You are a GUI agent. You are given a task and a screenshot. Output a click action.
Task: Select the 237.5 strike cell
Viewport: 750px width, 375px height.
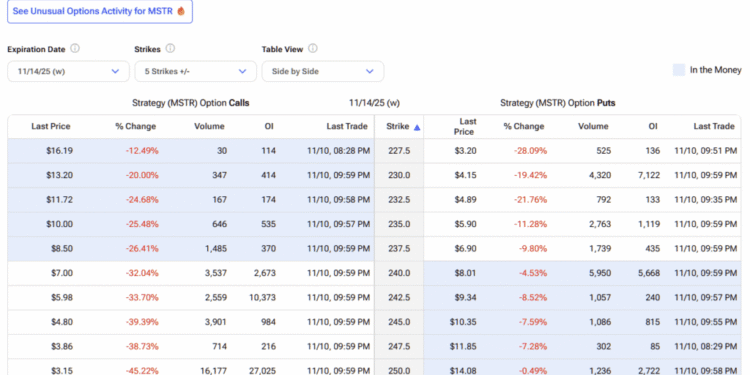[399, 248]
